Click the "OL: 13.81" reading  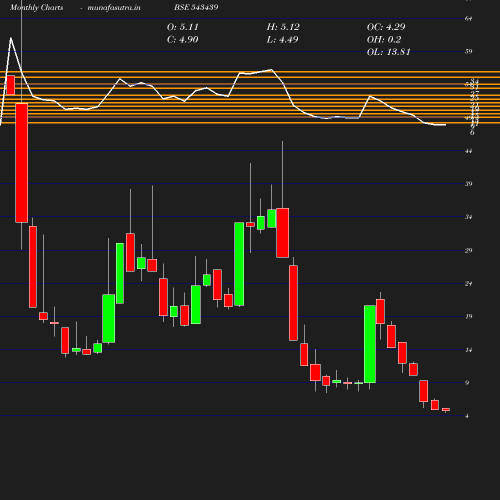pos(389,52)
